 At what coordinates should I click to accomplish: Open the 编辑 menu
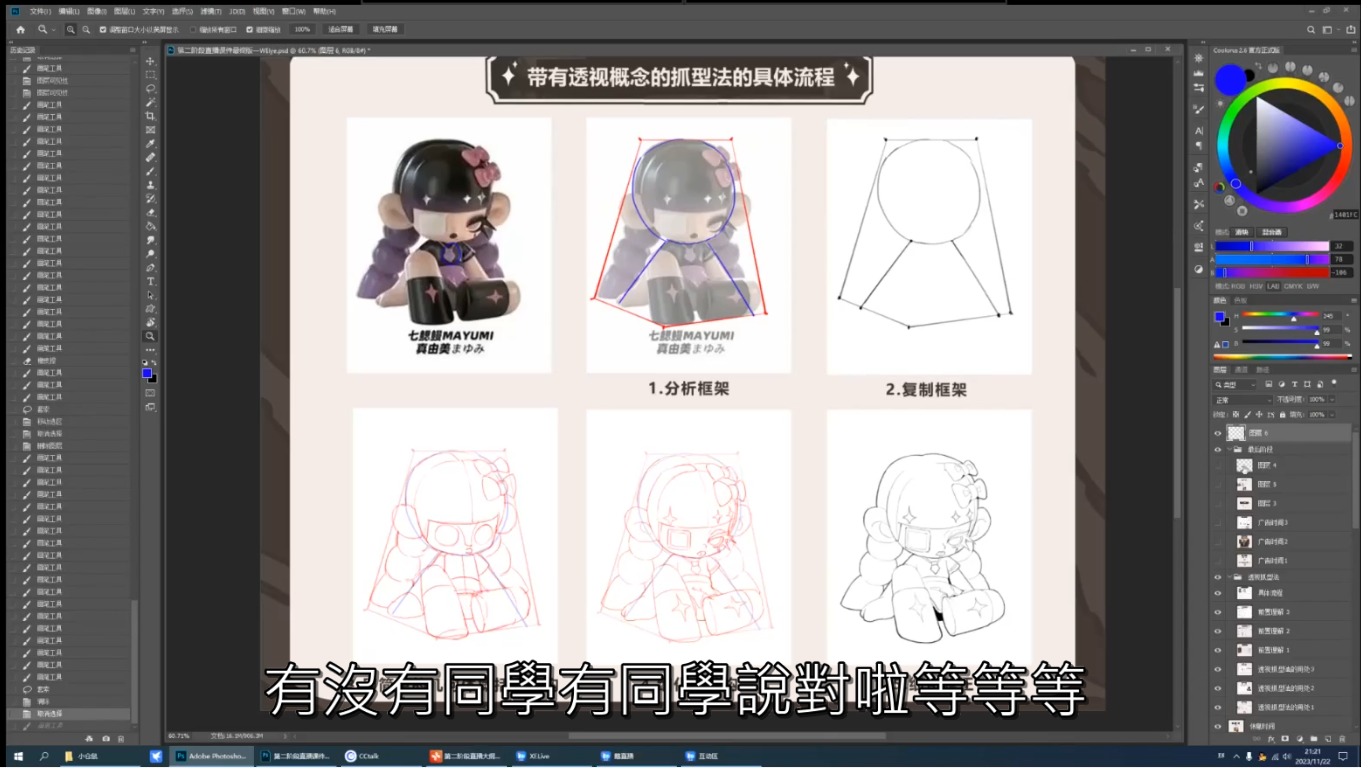(x=69, y=11)
